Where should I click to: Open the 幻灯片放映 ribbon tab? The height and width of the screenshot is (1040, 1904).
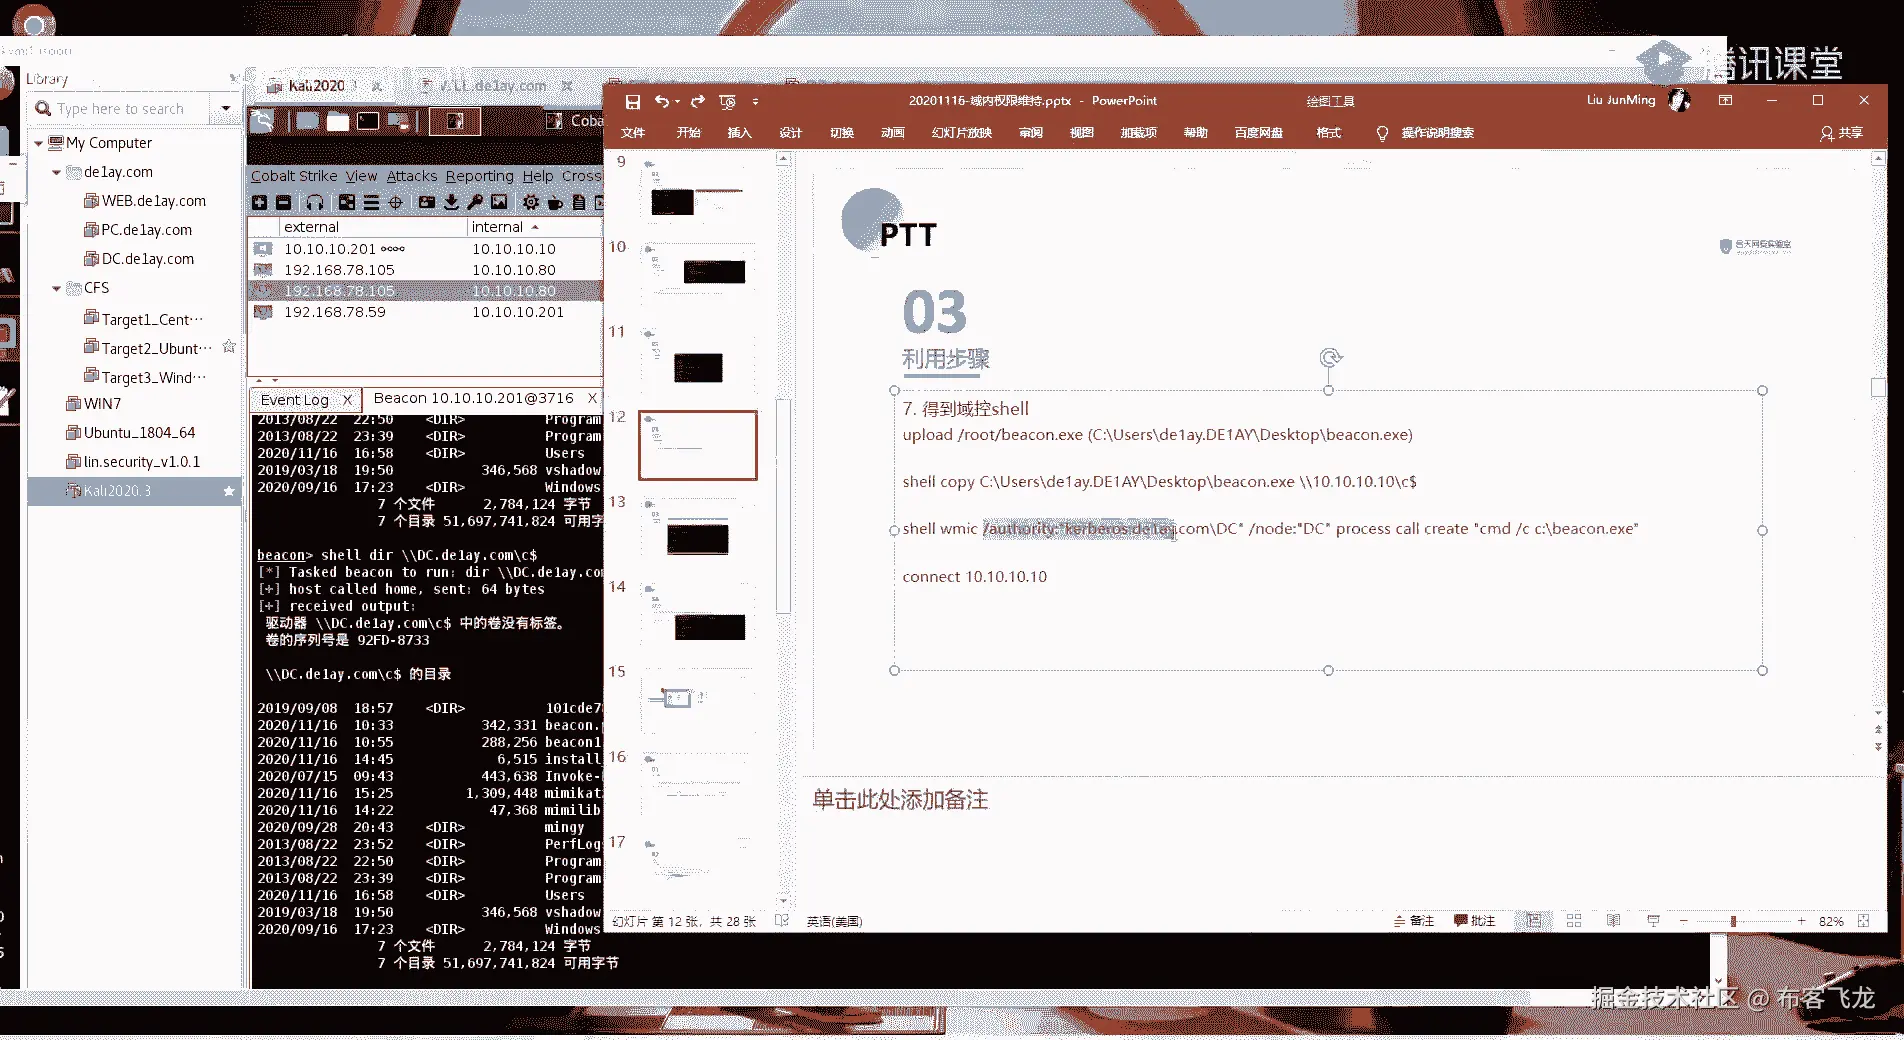962,133
